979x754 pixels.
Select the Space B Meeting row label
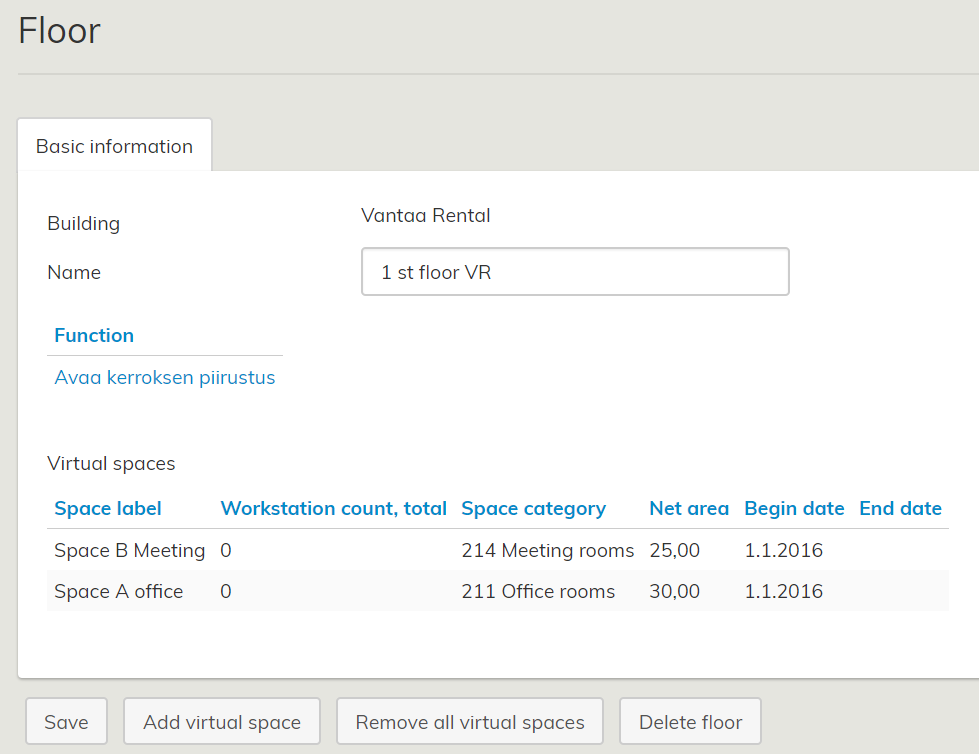(130, 550)
